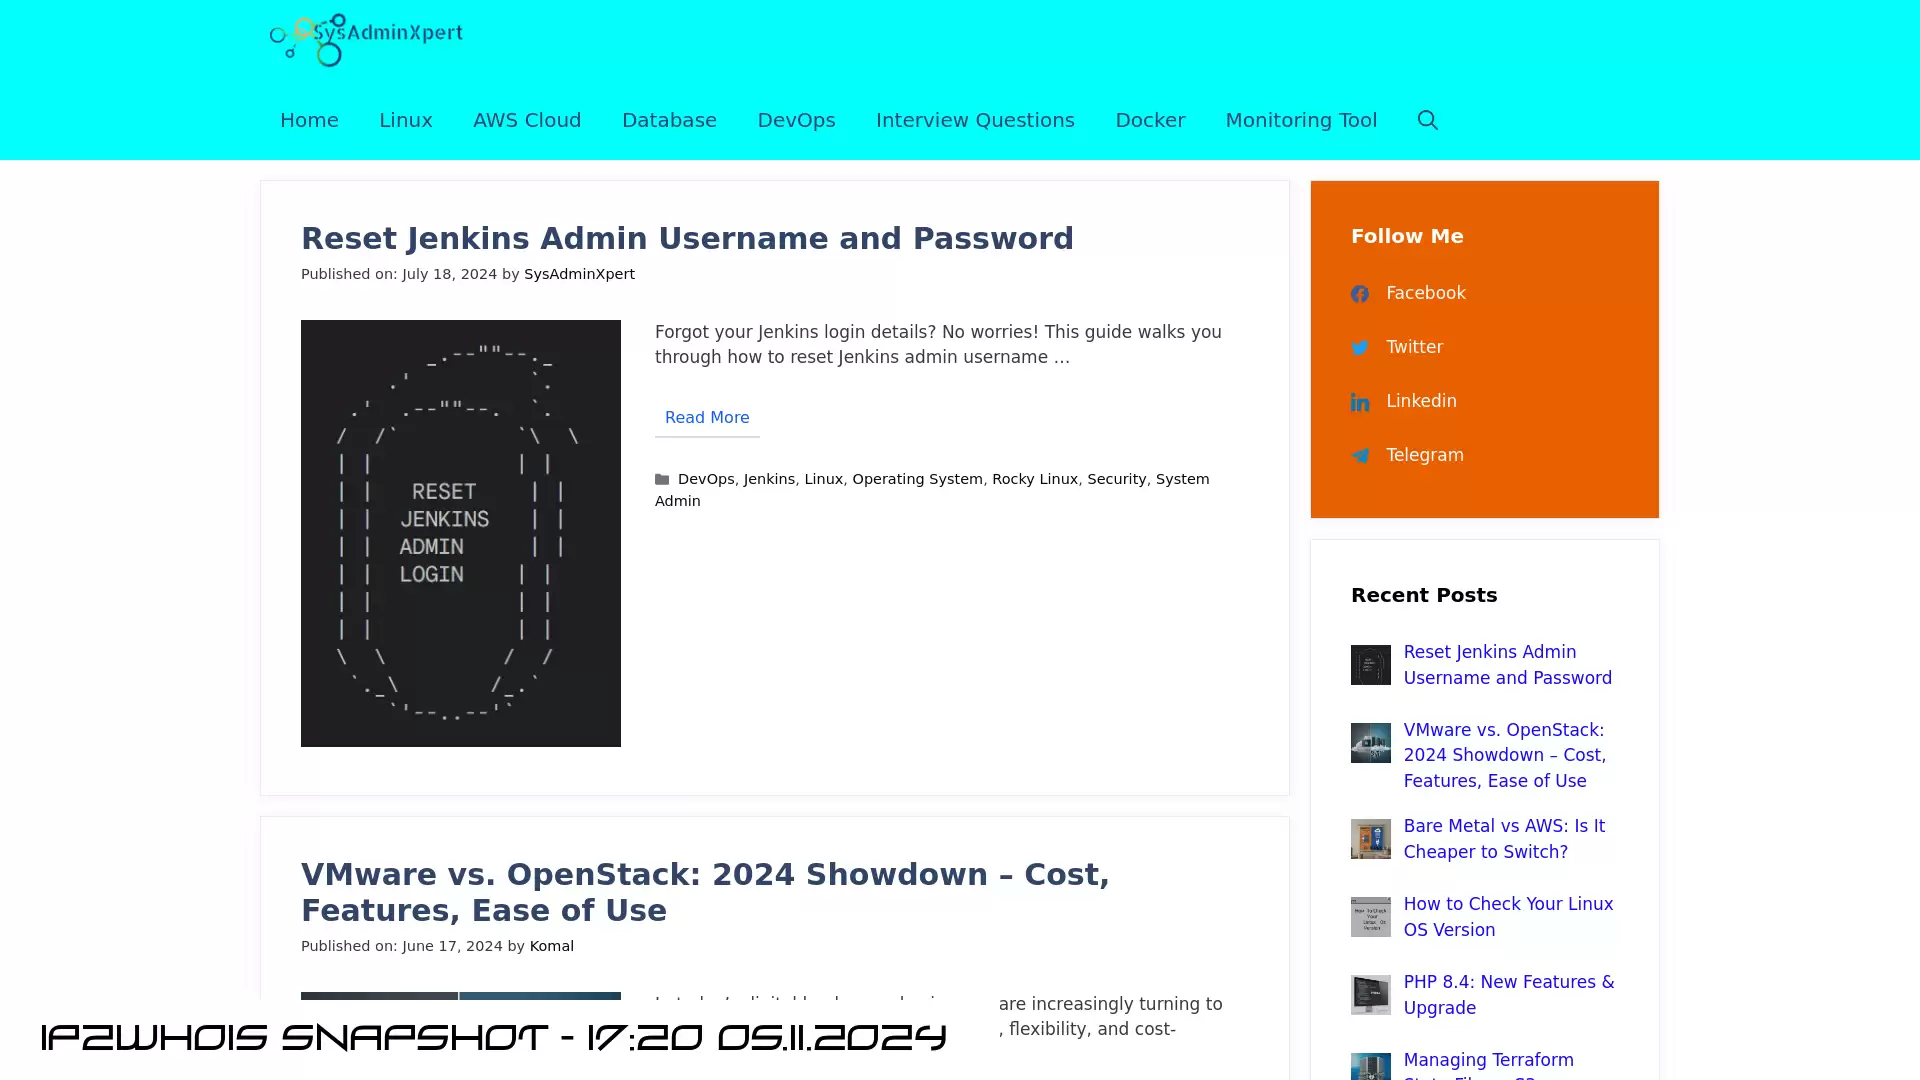Open the Docker navigation menu item
The width and height of the screenshot is (1920, 1080).
click(x=1150, y=119)
